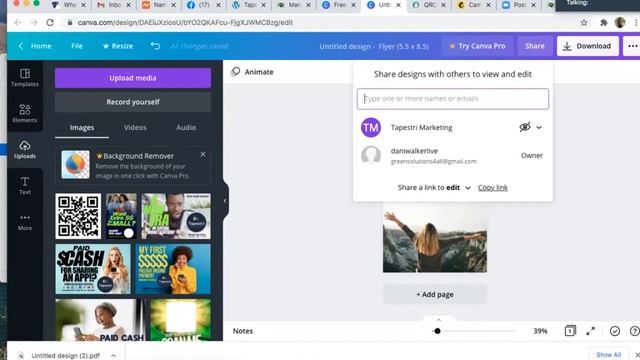Go back with Home chevron
Screen dimensions: 640x360
pyautogui.click(x=20, y=46)
